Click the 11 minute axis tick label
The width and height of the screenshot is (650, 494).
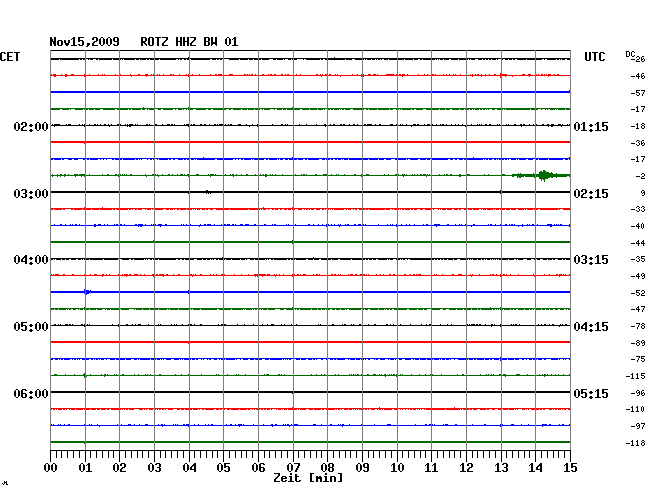(431, 467)
